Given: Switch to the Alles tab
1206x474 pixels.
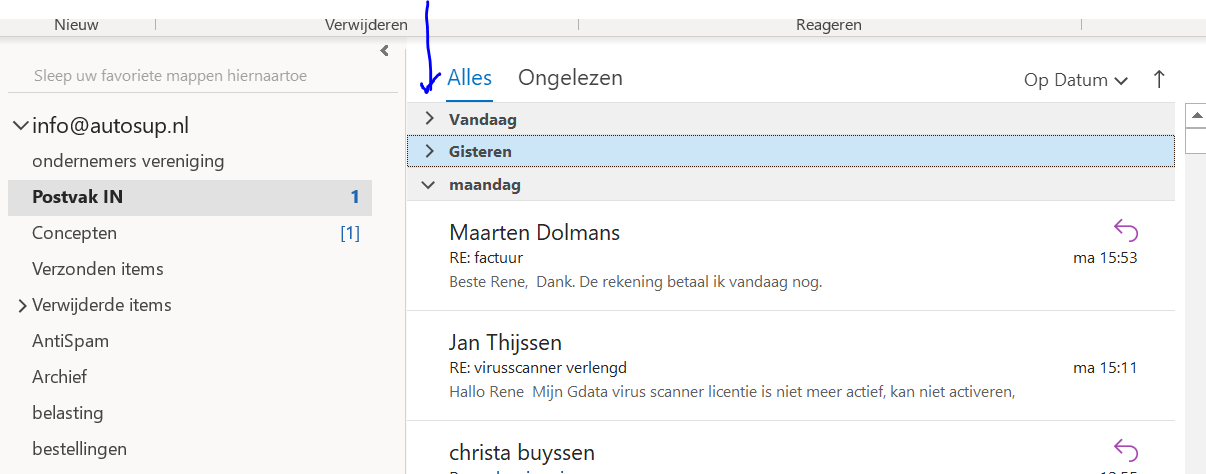Looking at the screenshot, I should [x=469, y=78].
